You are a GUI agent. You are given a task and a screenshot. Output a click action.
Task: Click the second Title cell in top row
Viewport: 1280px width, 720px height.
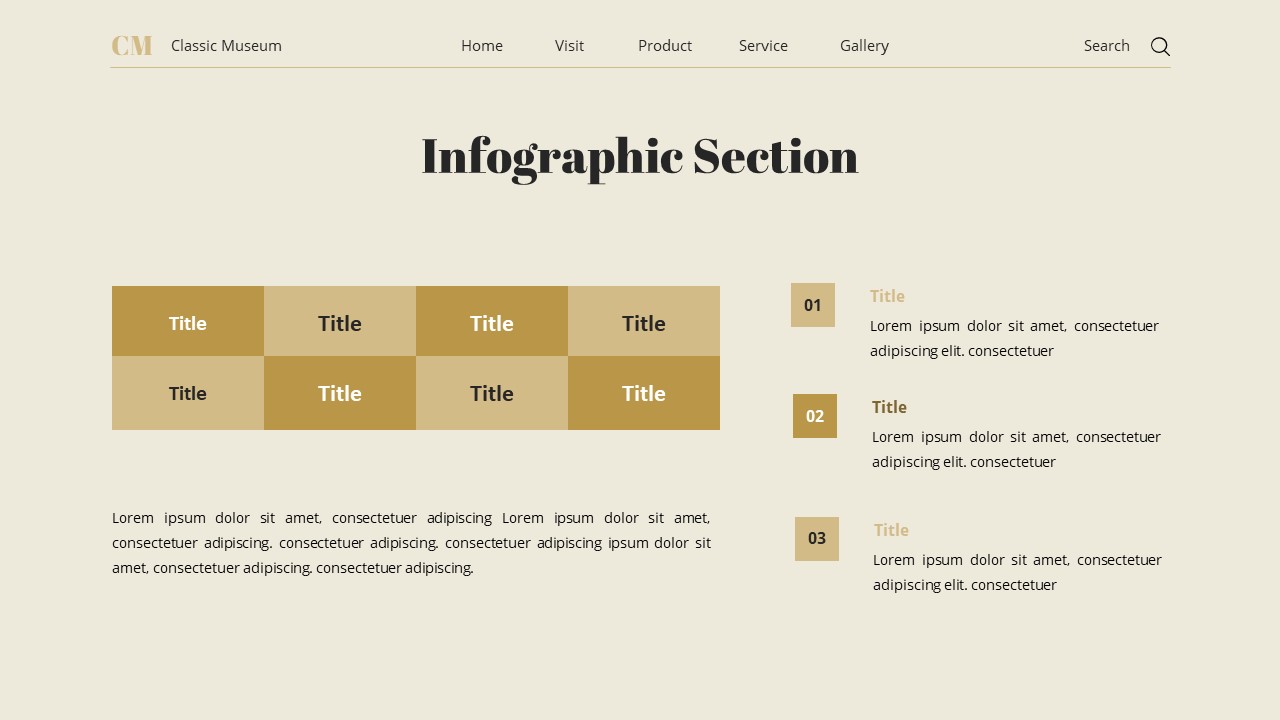pos(340,323)
